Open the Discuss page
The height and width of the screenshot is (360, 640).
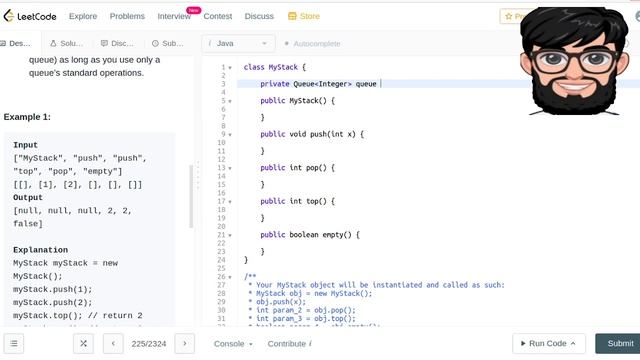click(259, 16)
